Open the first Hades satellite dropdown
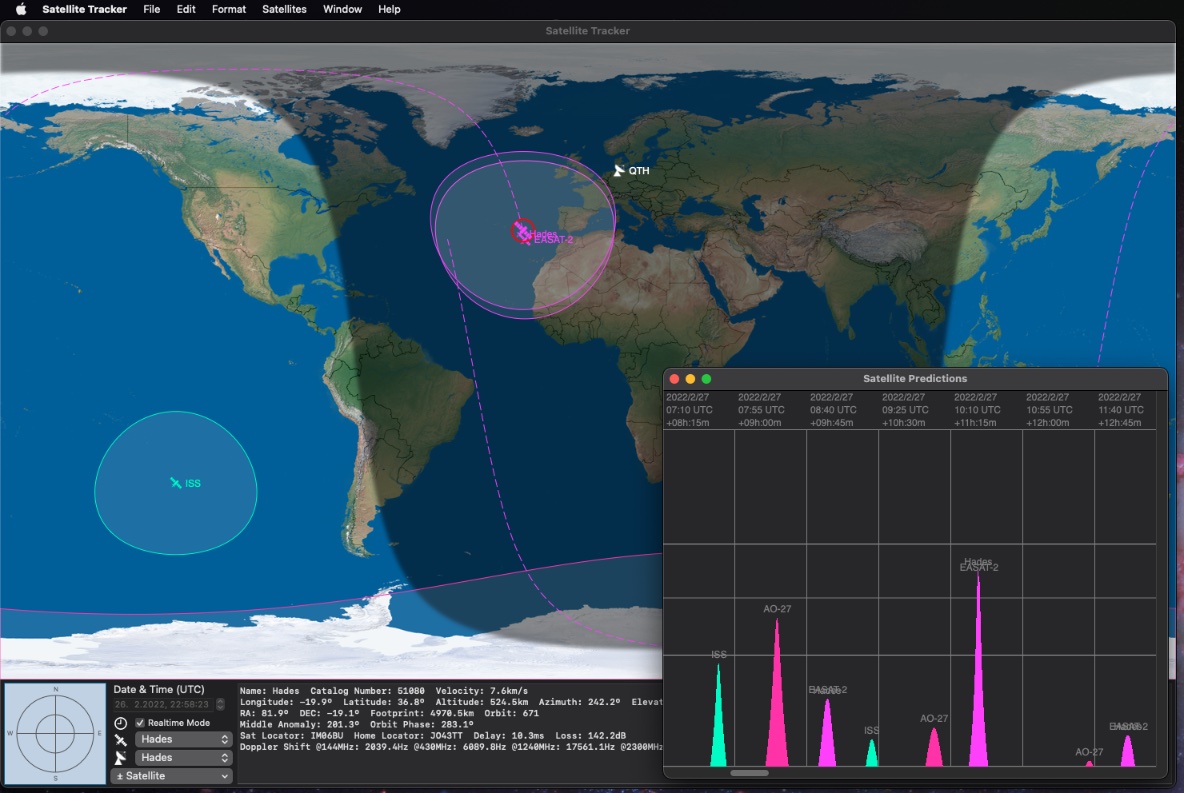1184x793 pixels. [183, 739]
